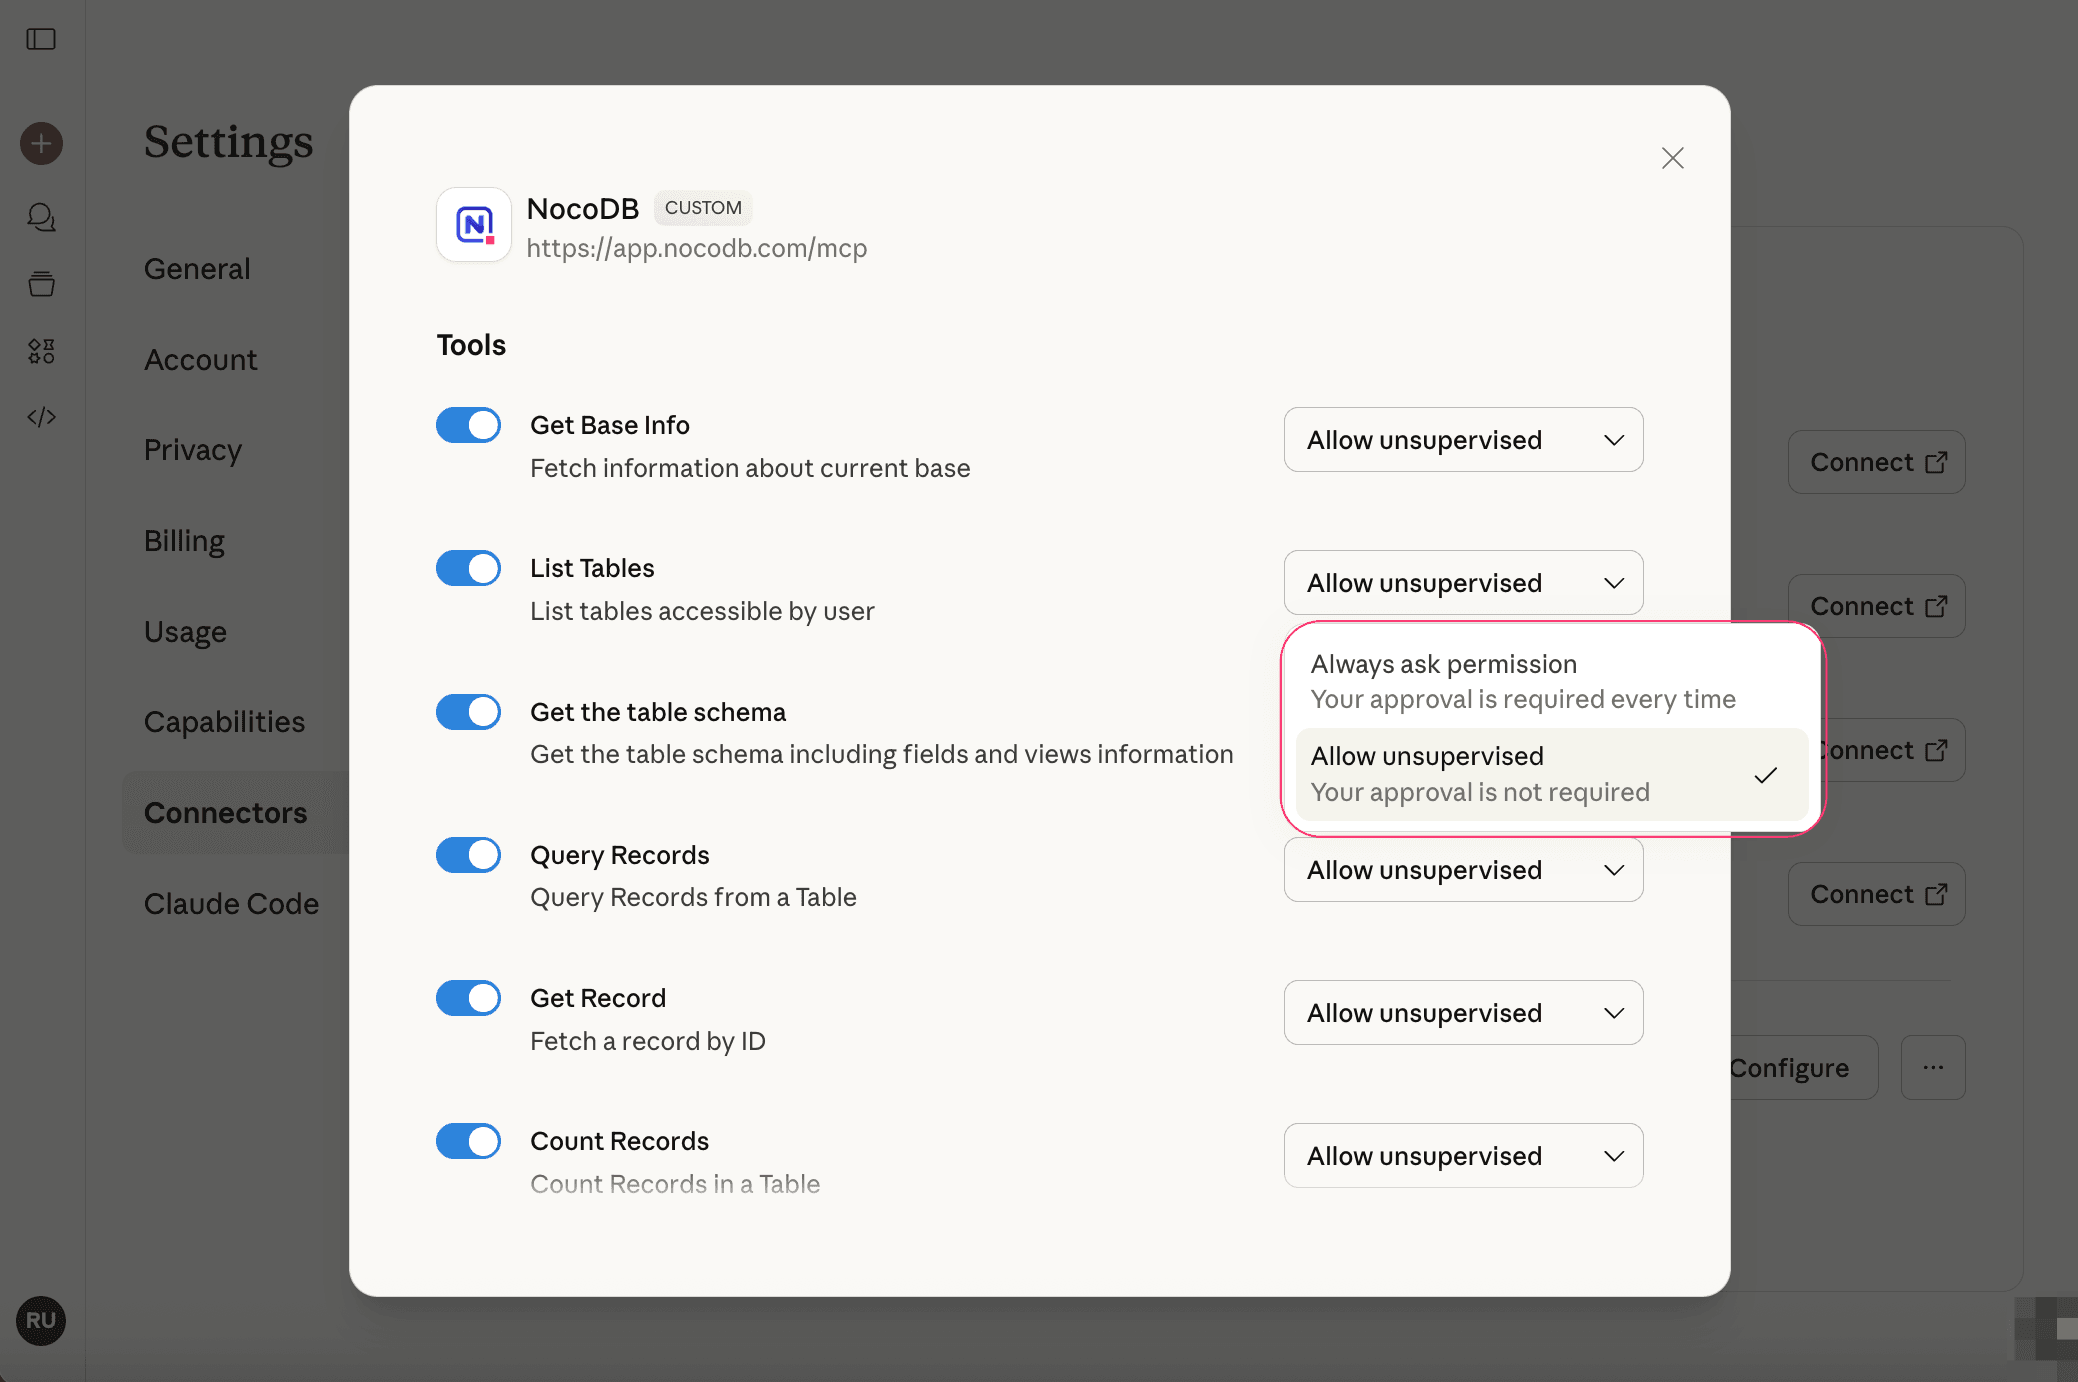Click the NocoDB logo icon
Screen dimensions: 2078x1382
[474, 225]
